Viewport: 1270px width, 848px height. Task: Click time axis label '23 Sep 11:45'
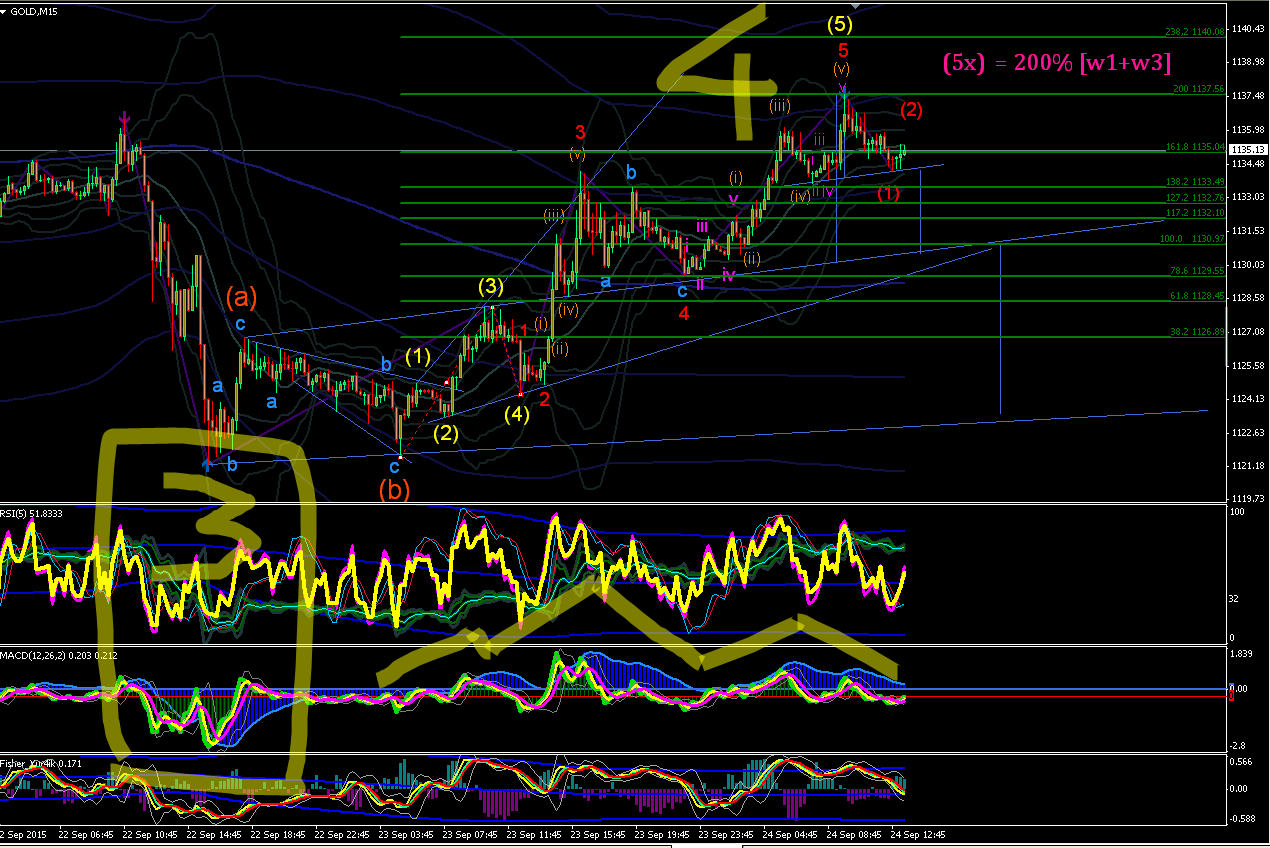(534, 834)
